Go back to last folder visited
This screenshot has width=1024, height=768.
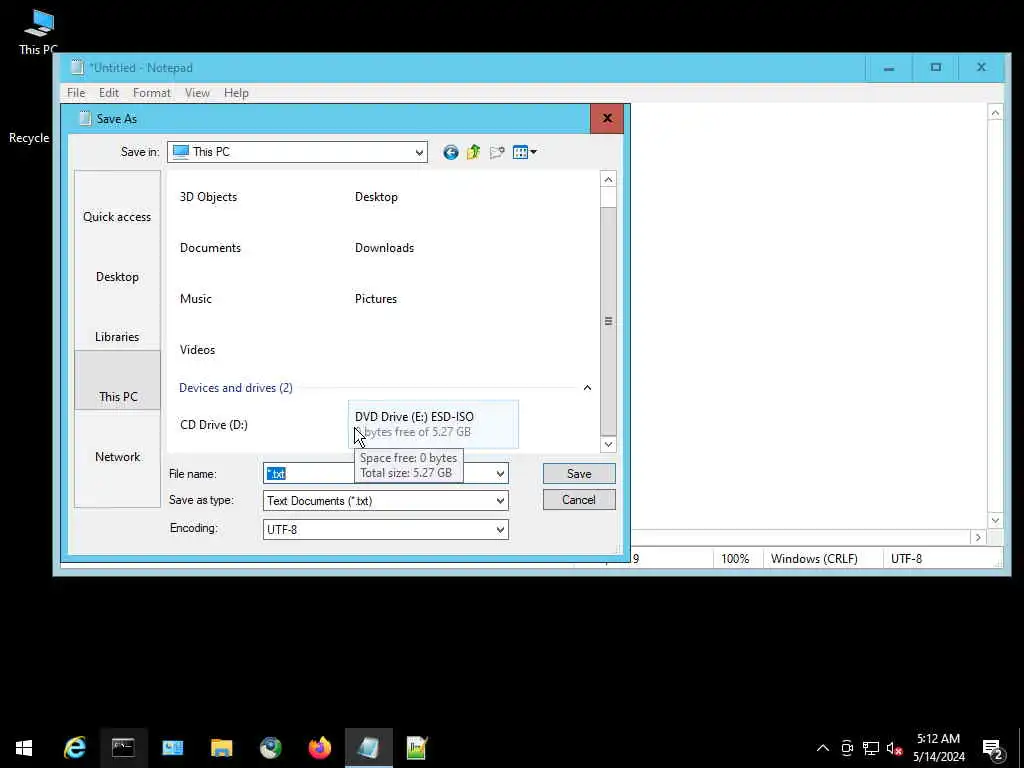451,152
